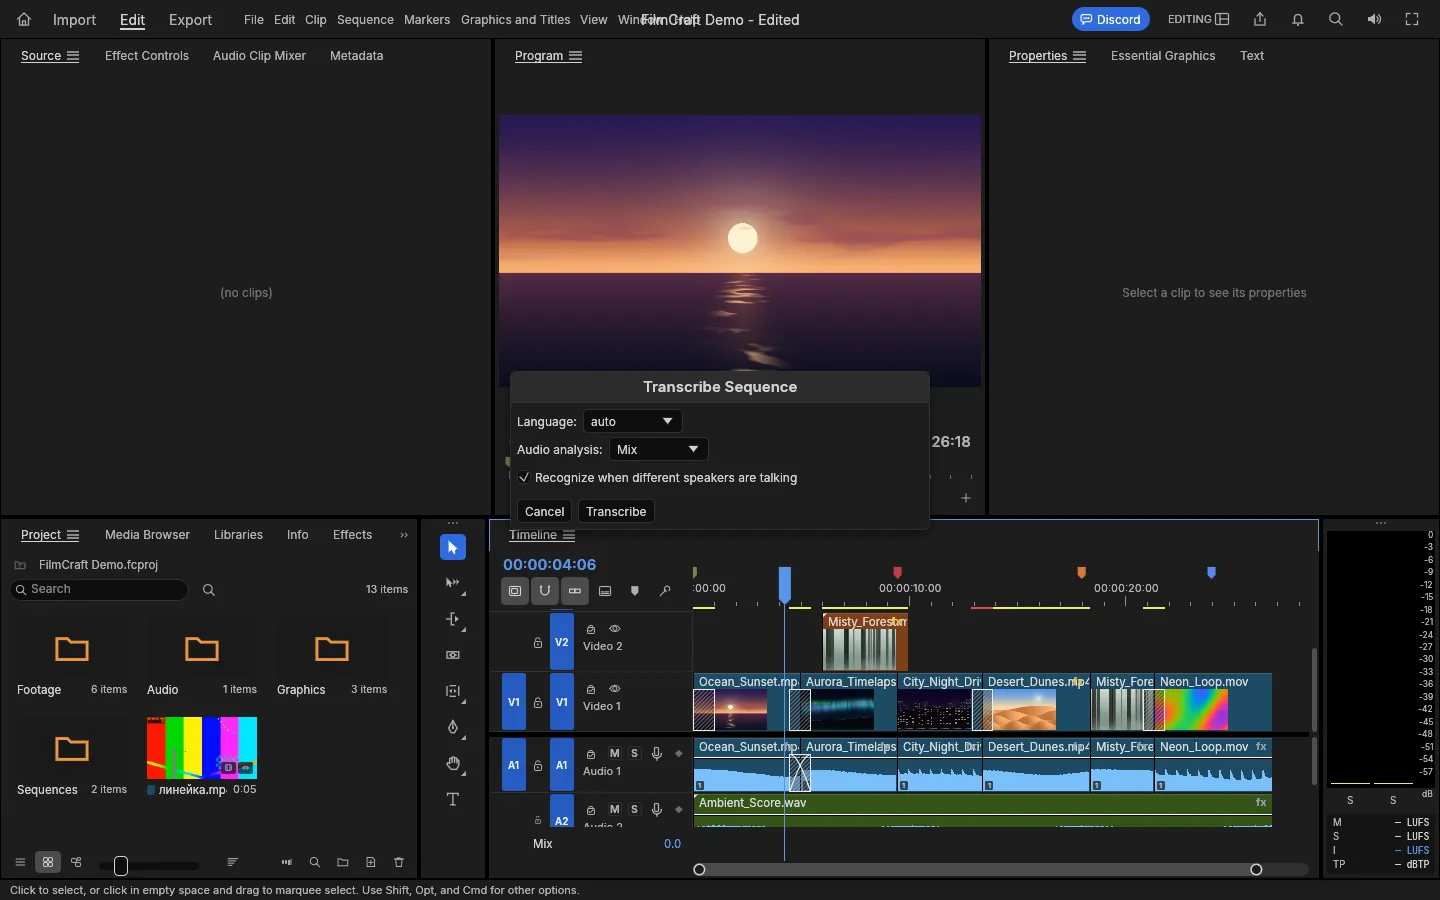Open the Language dropdown
1440x900 pixels.
point(632,422)
